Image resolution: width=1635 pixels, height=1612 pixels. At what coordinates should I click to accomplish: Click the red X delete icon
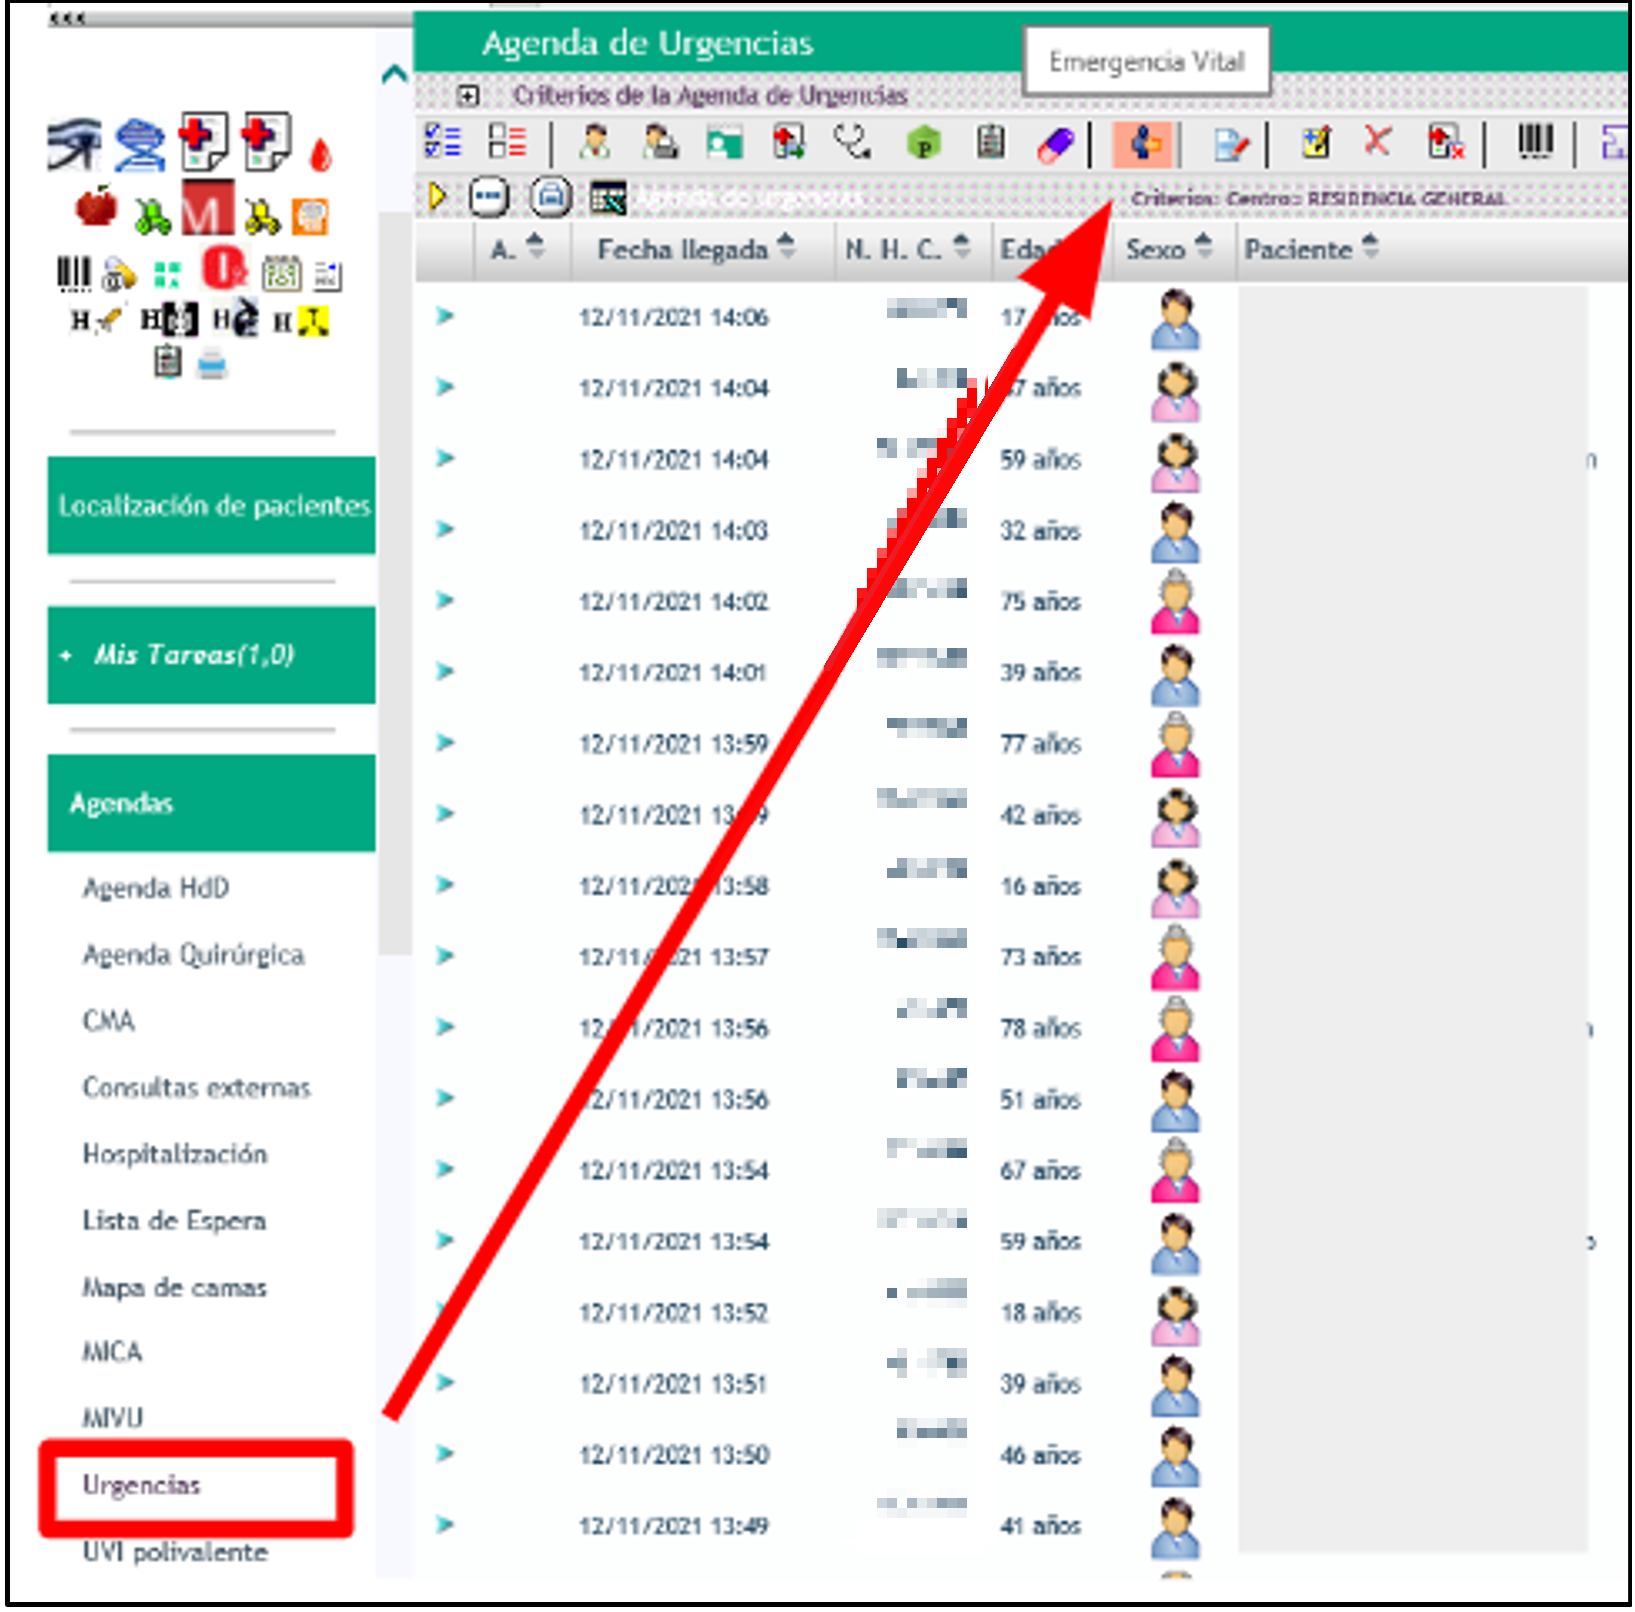click(1377, 142)
